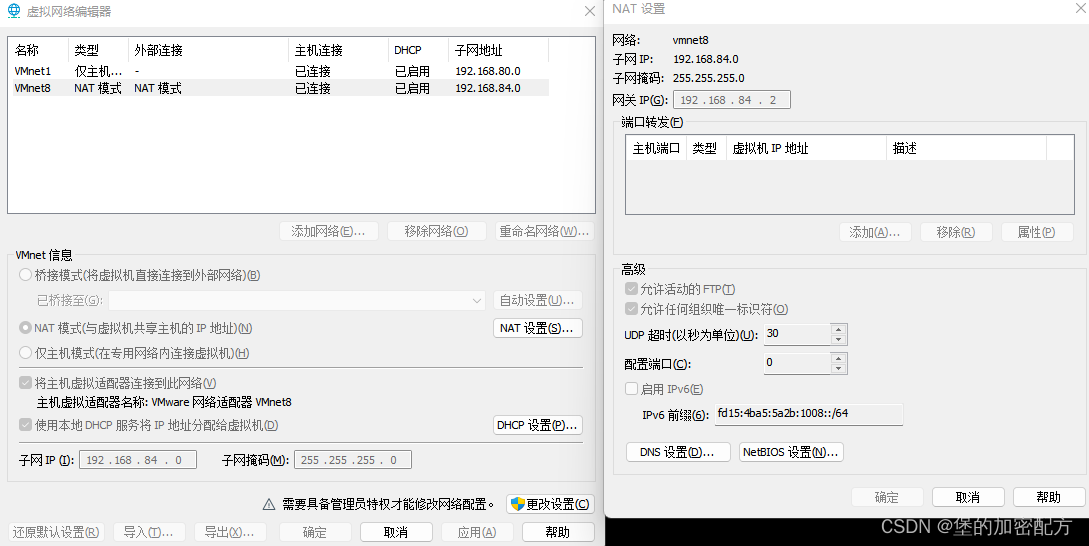Click 帮助 in the Virtual Network Editor
This screenshot has width=1089, height=546.
(x=558, y=532)
